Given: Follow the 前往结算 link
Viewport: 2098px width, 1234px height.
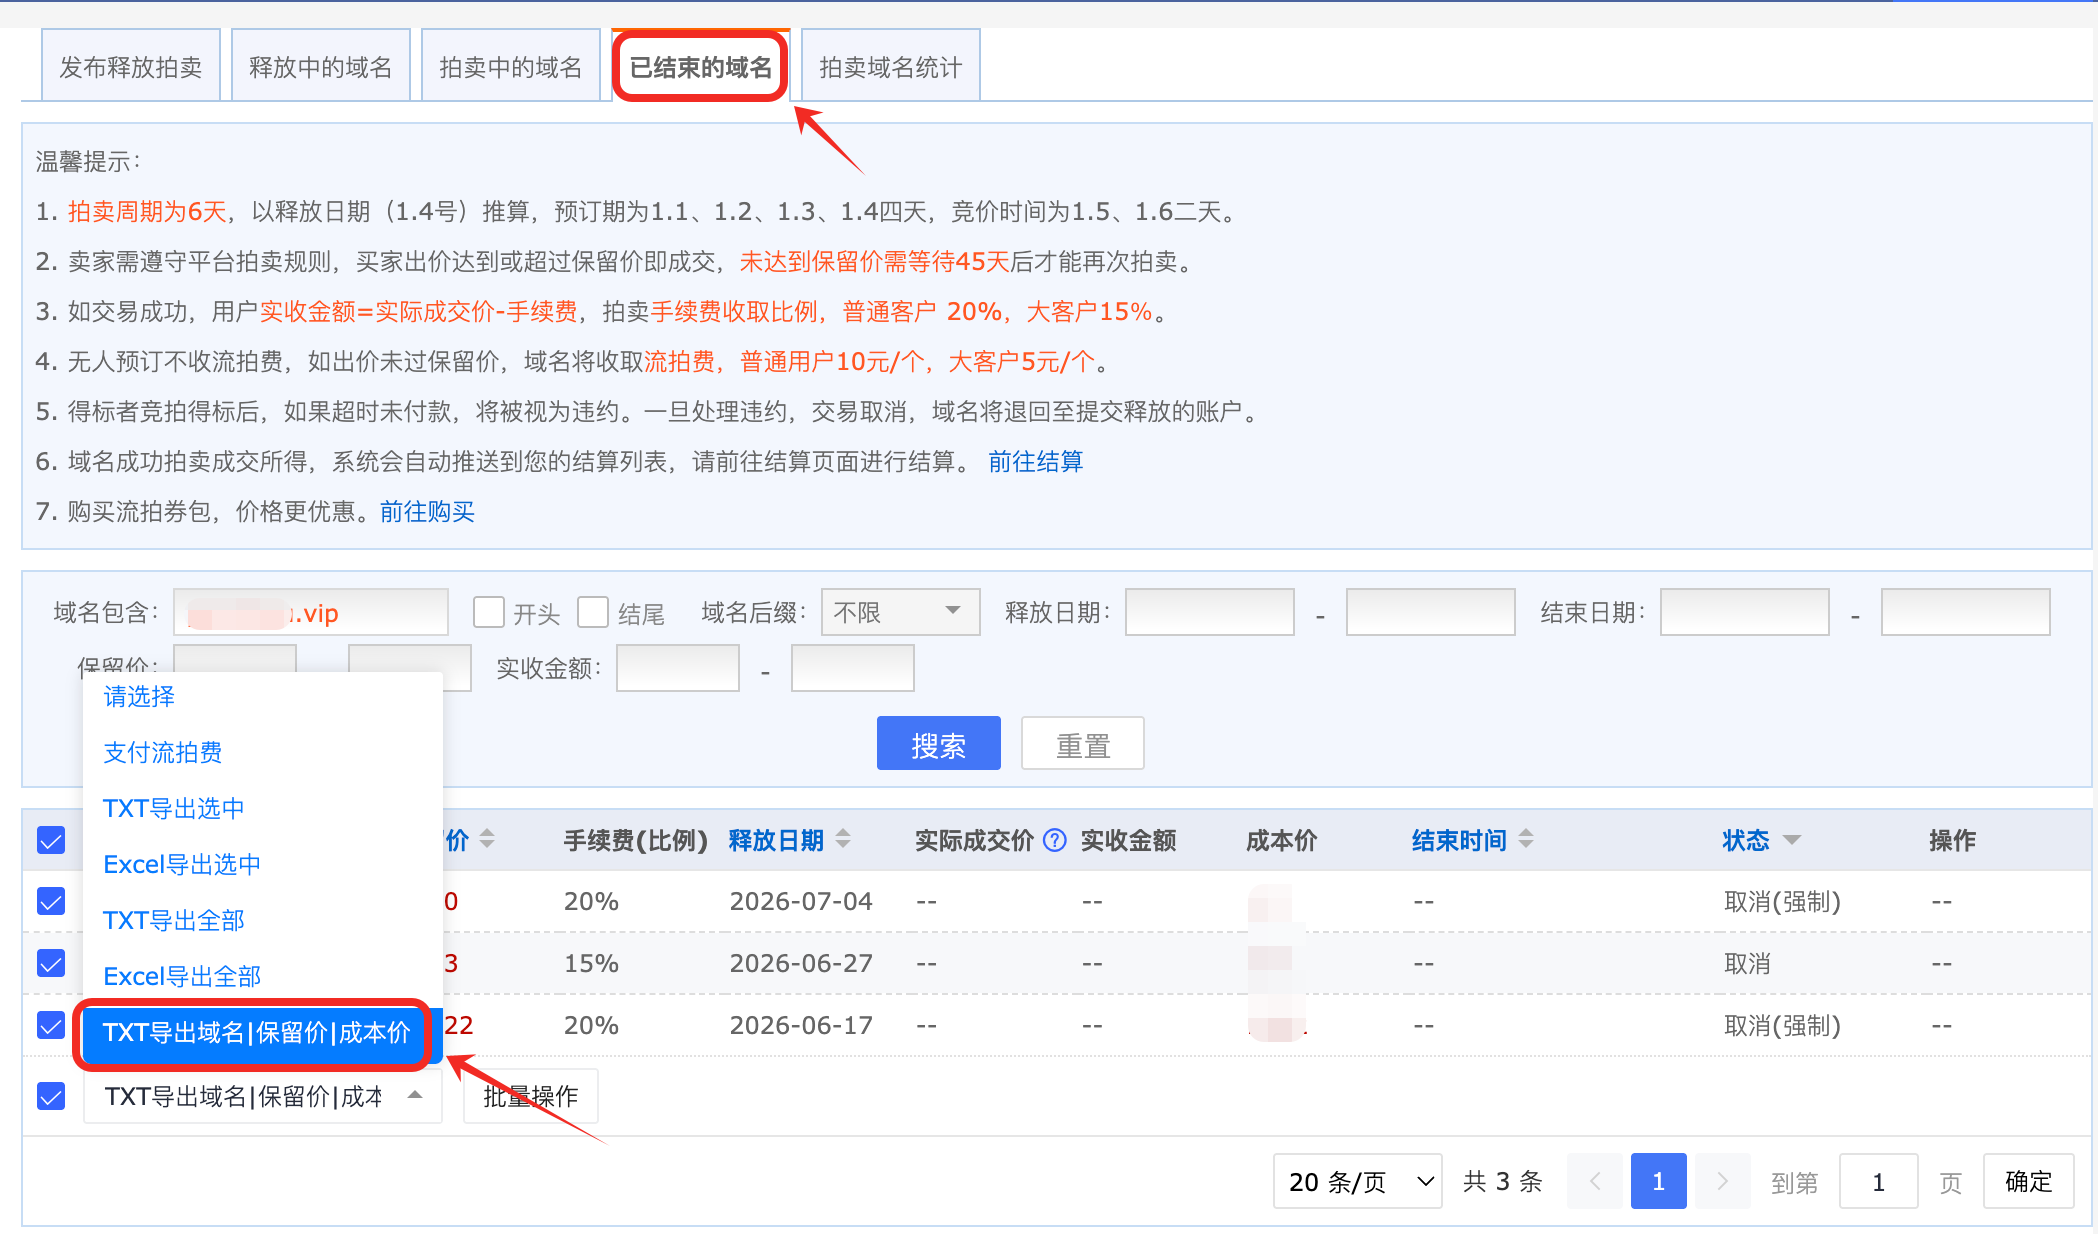Looking at the screenshot, I should pos(1035,461).
